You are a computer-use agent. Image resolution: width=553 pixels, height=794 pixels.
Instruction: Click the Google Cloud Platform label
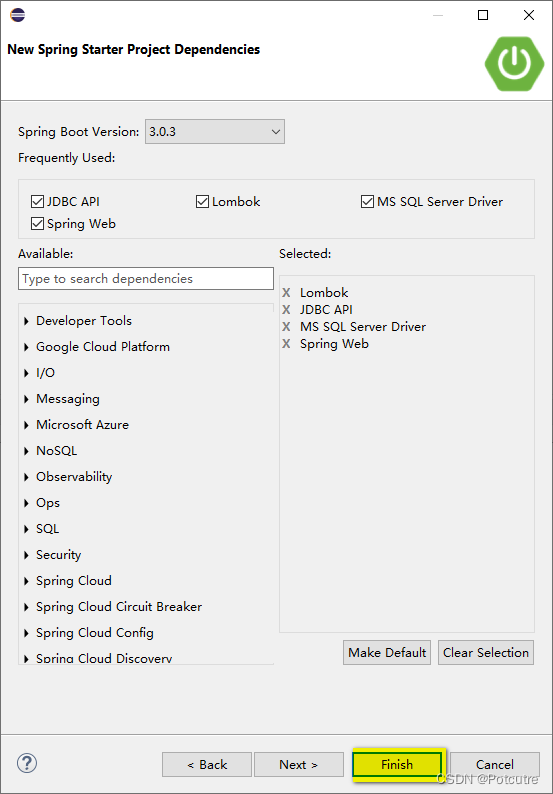pos(103,347)
